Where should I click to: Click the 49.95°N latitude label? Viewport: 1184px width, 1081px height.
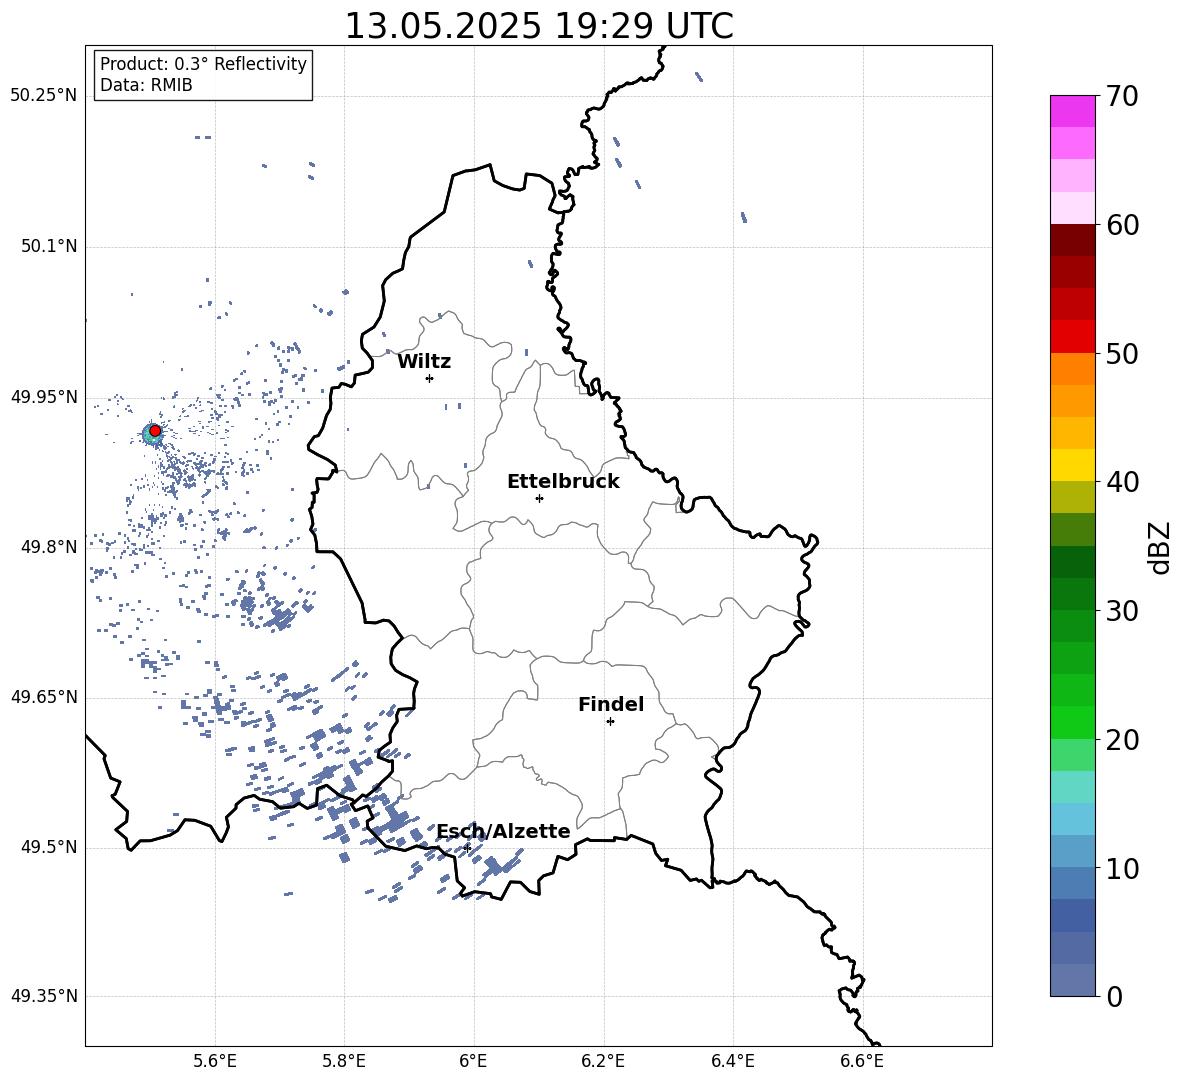point(44,397)
